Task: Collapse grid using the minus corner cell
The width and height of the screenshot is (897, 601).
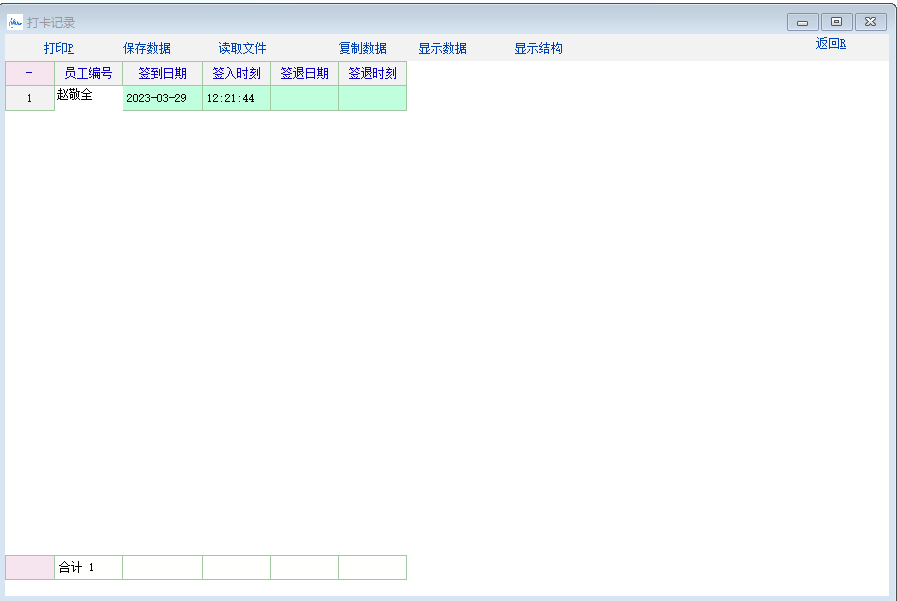Action: click(x=29, y=73)
